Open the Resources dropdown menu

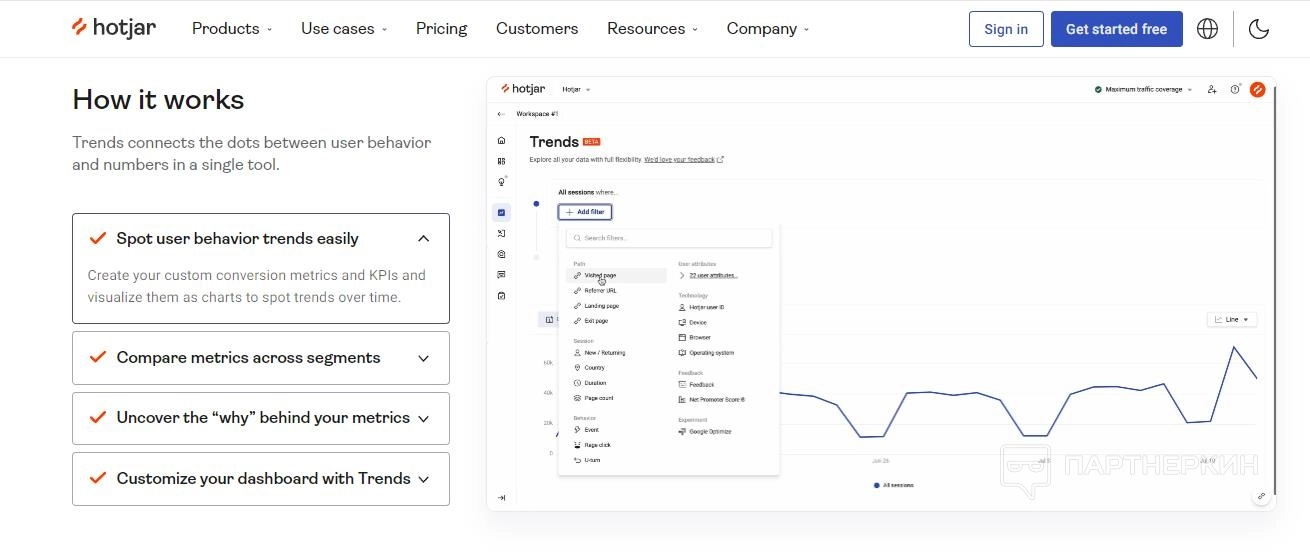point(652,29)
